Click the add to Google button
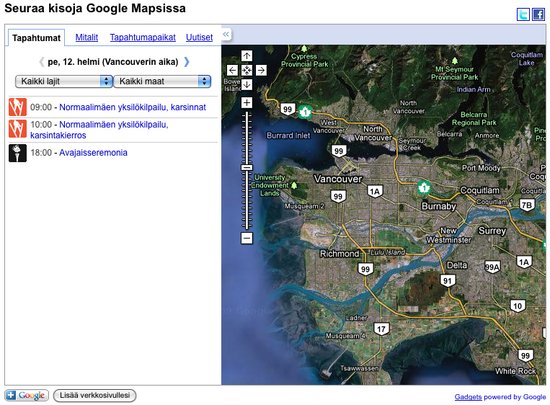The image size is (550, 405). point(27,396)
